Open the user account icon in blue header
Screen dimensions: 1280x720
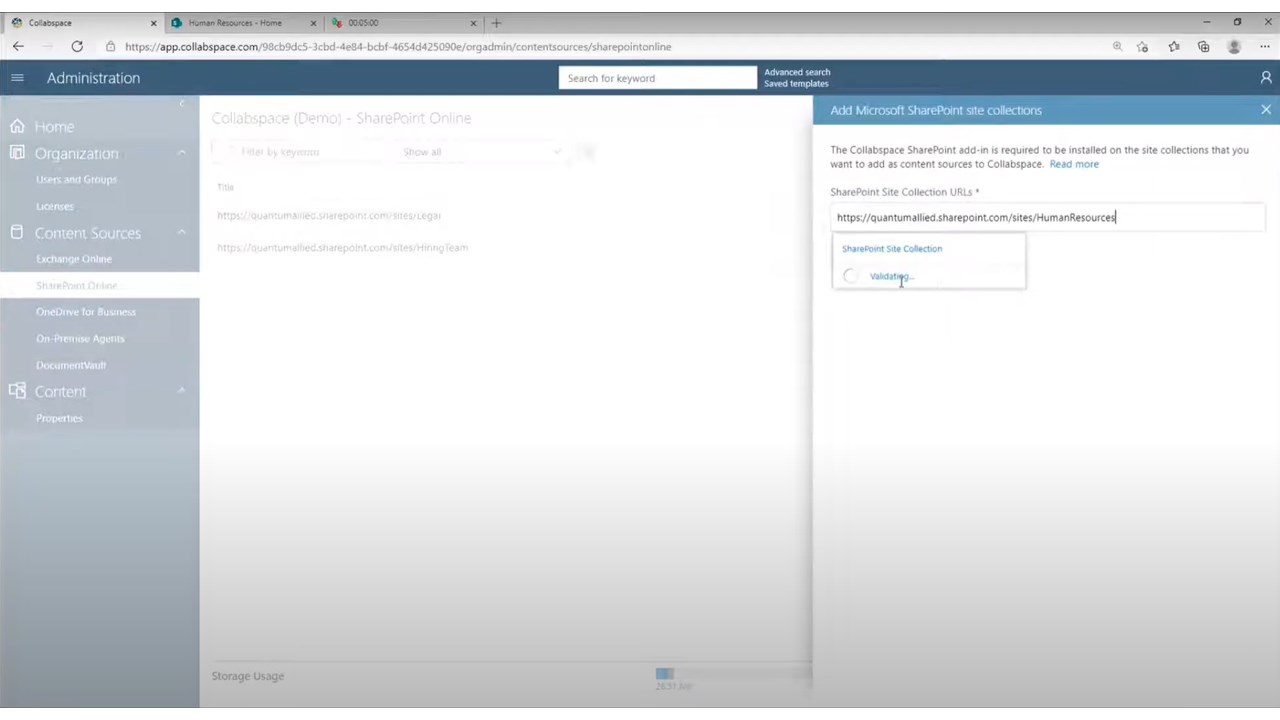point(1266,78)
